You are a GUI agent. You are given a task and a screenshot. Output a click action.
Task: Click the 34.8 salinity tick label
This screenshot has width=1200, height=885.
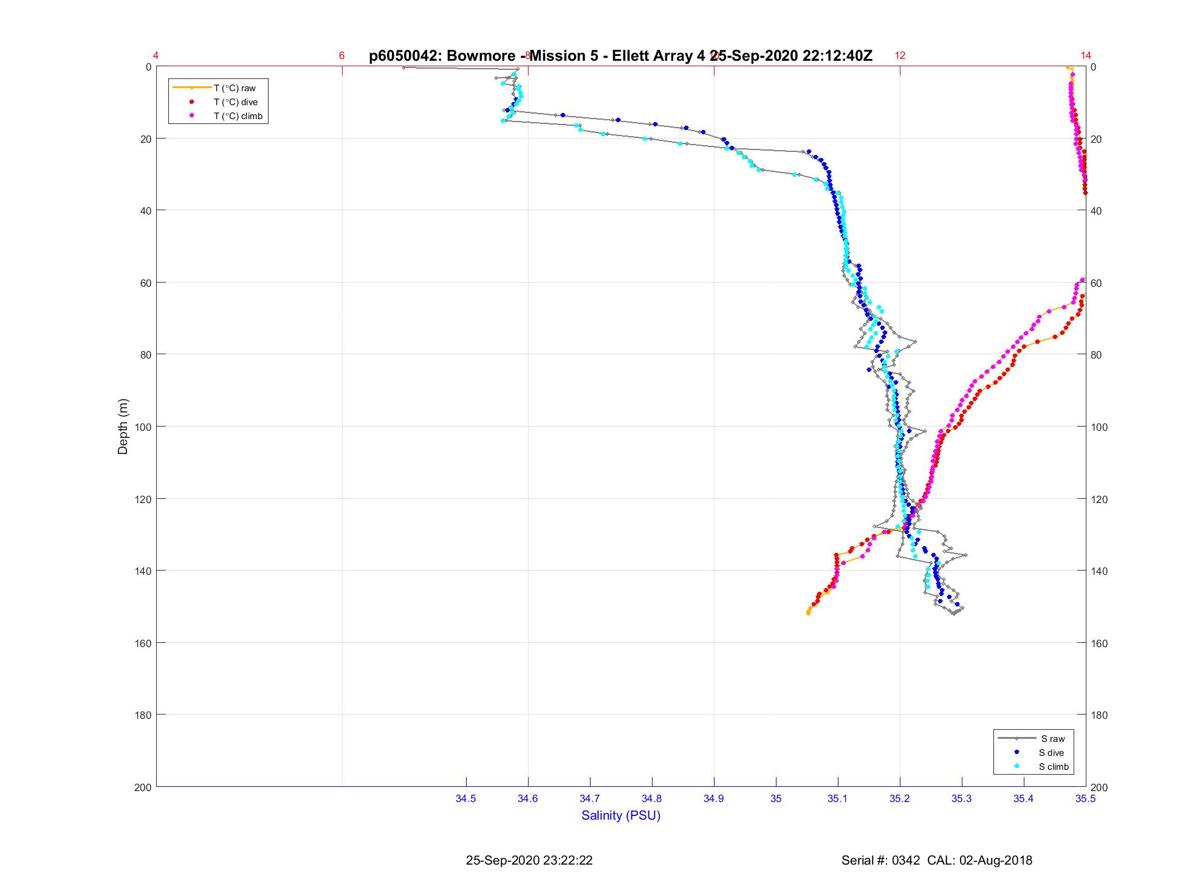(x=652, y=799)
